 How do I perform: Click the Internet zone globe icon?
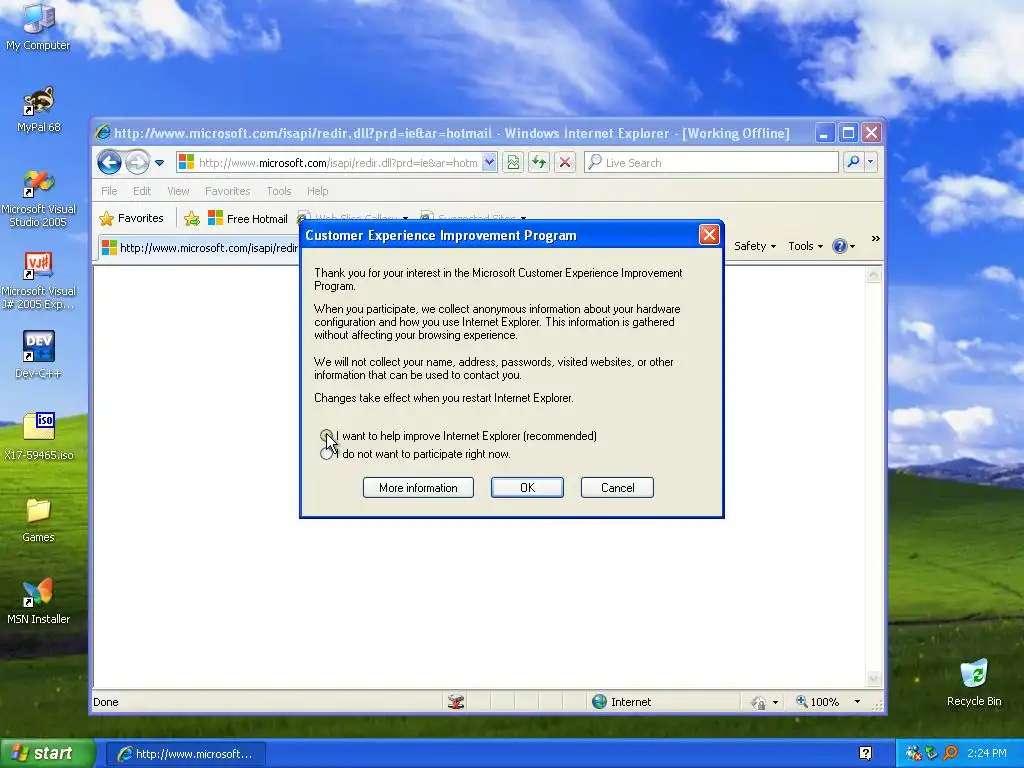(599, 702)
